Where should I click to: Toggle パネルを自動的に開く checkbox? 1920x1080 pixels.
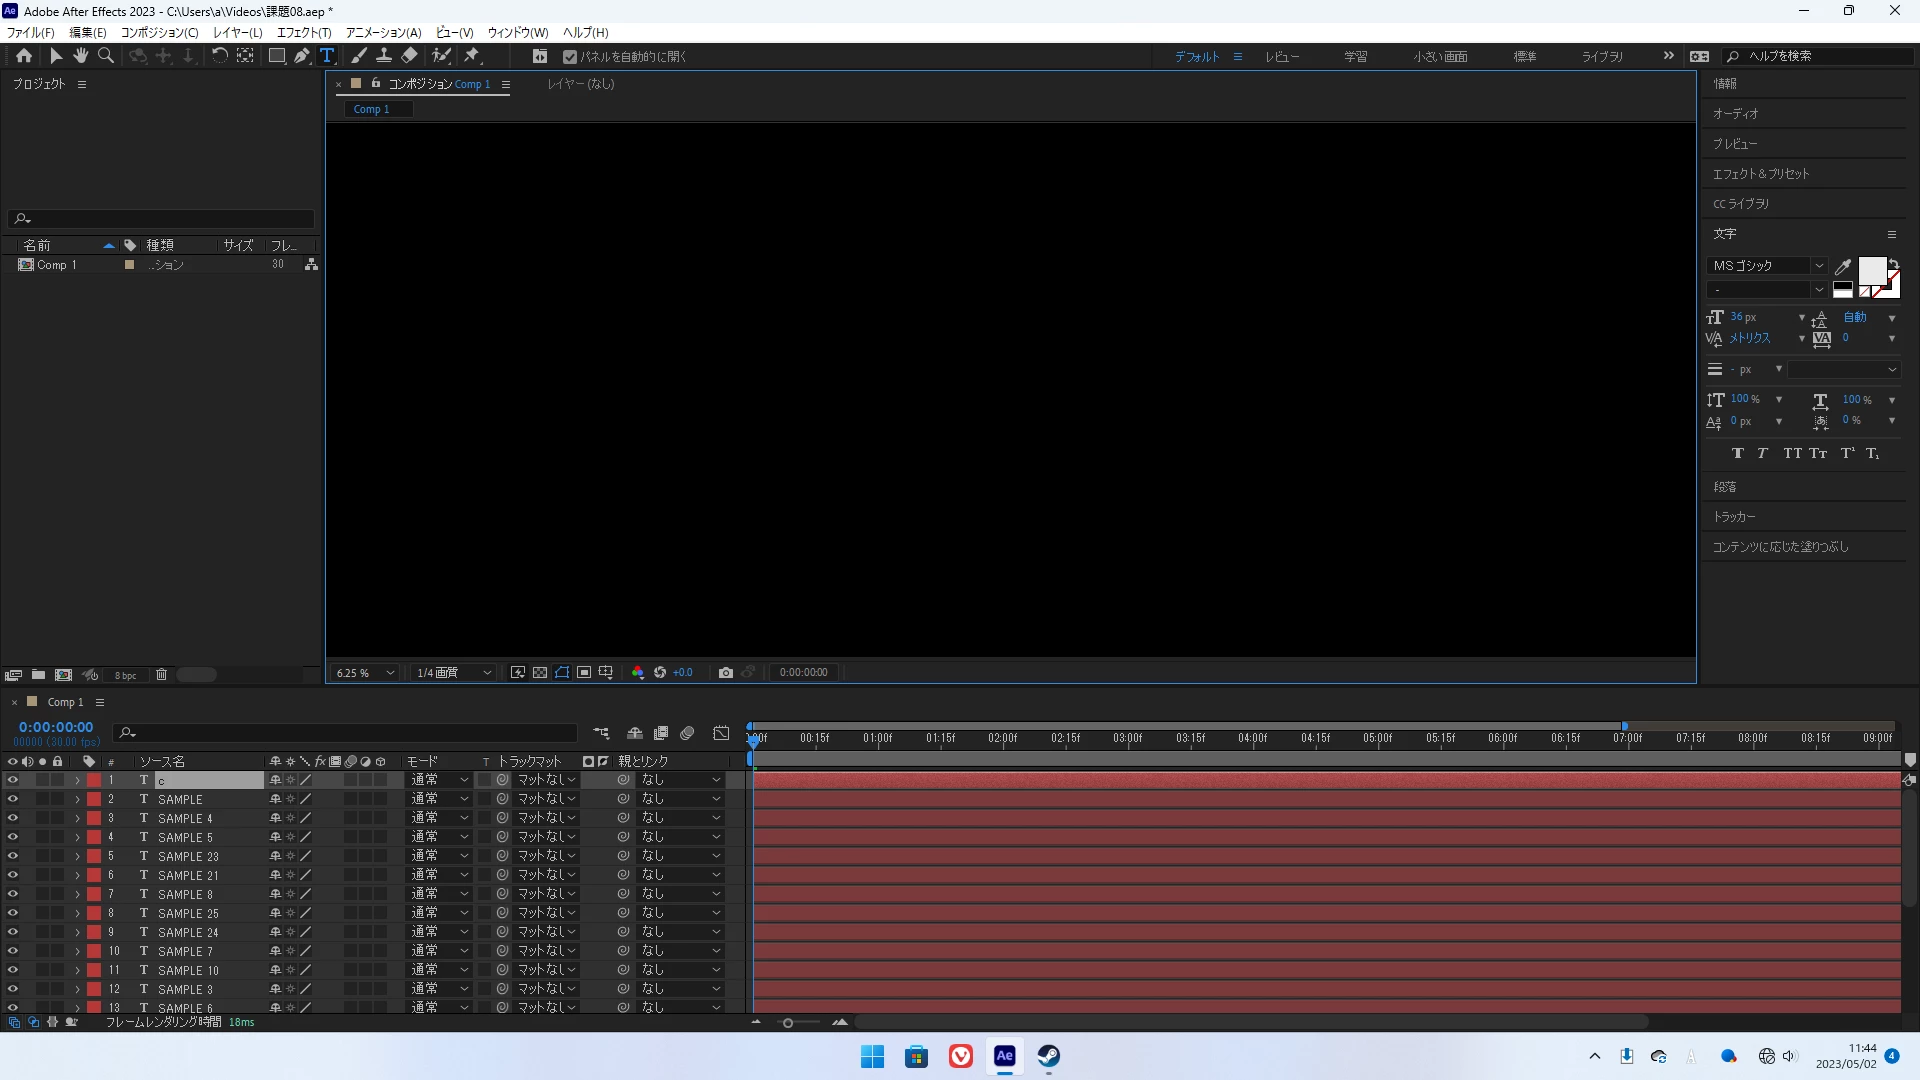(570, 57)
